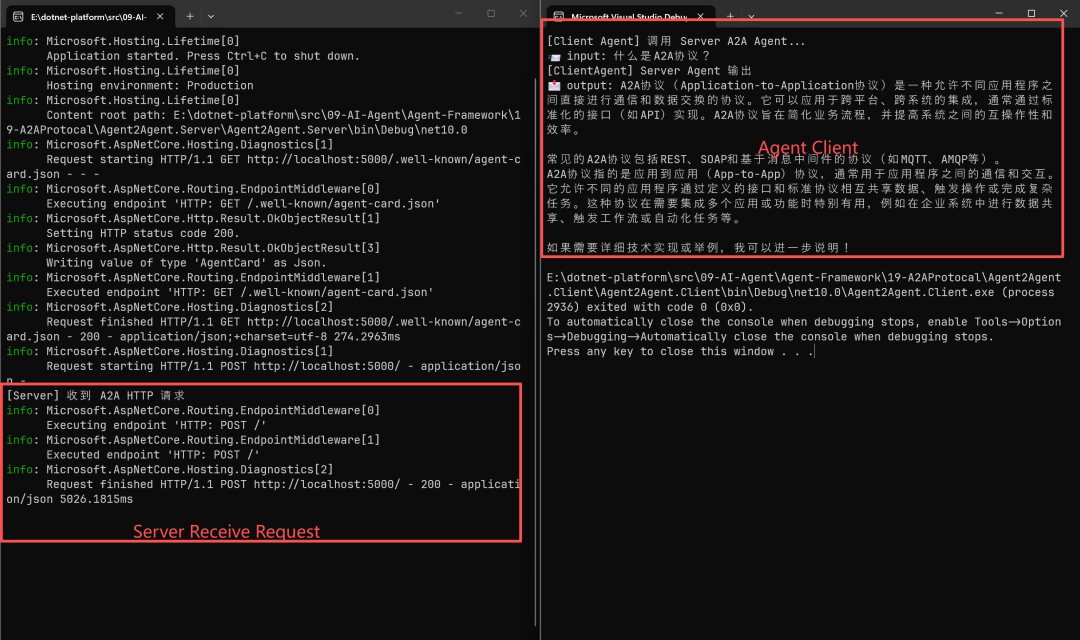1080x640 pixels.
Task: Click "Executed endpoint 'HTTP: POST /'" line
Action: click(x=153, y=455)
